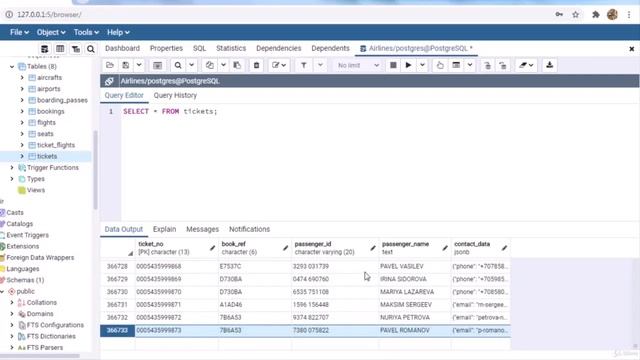Click the Stop query square icon
640x360 pixels.
393,65
